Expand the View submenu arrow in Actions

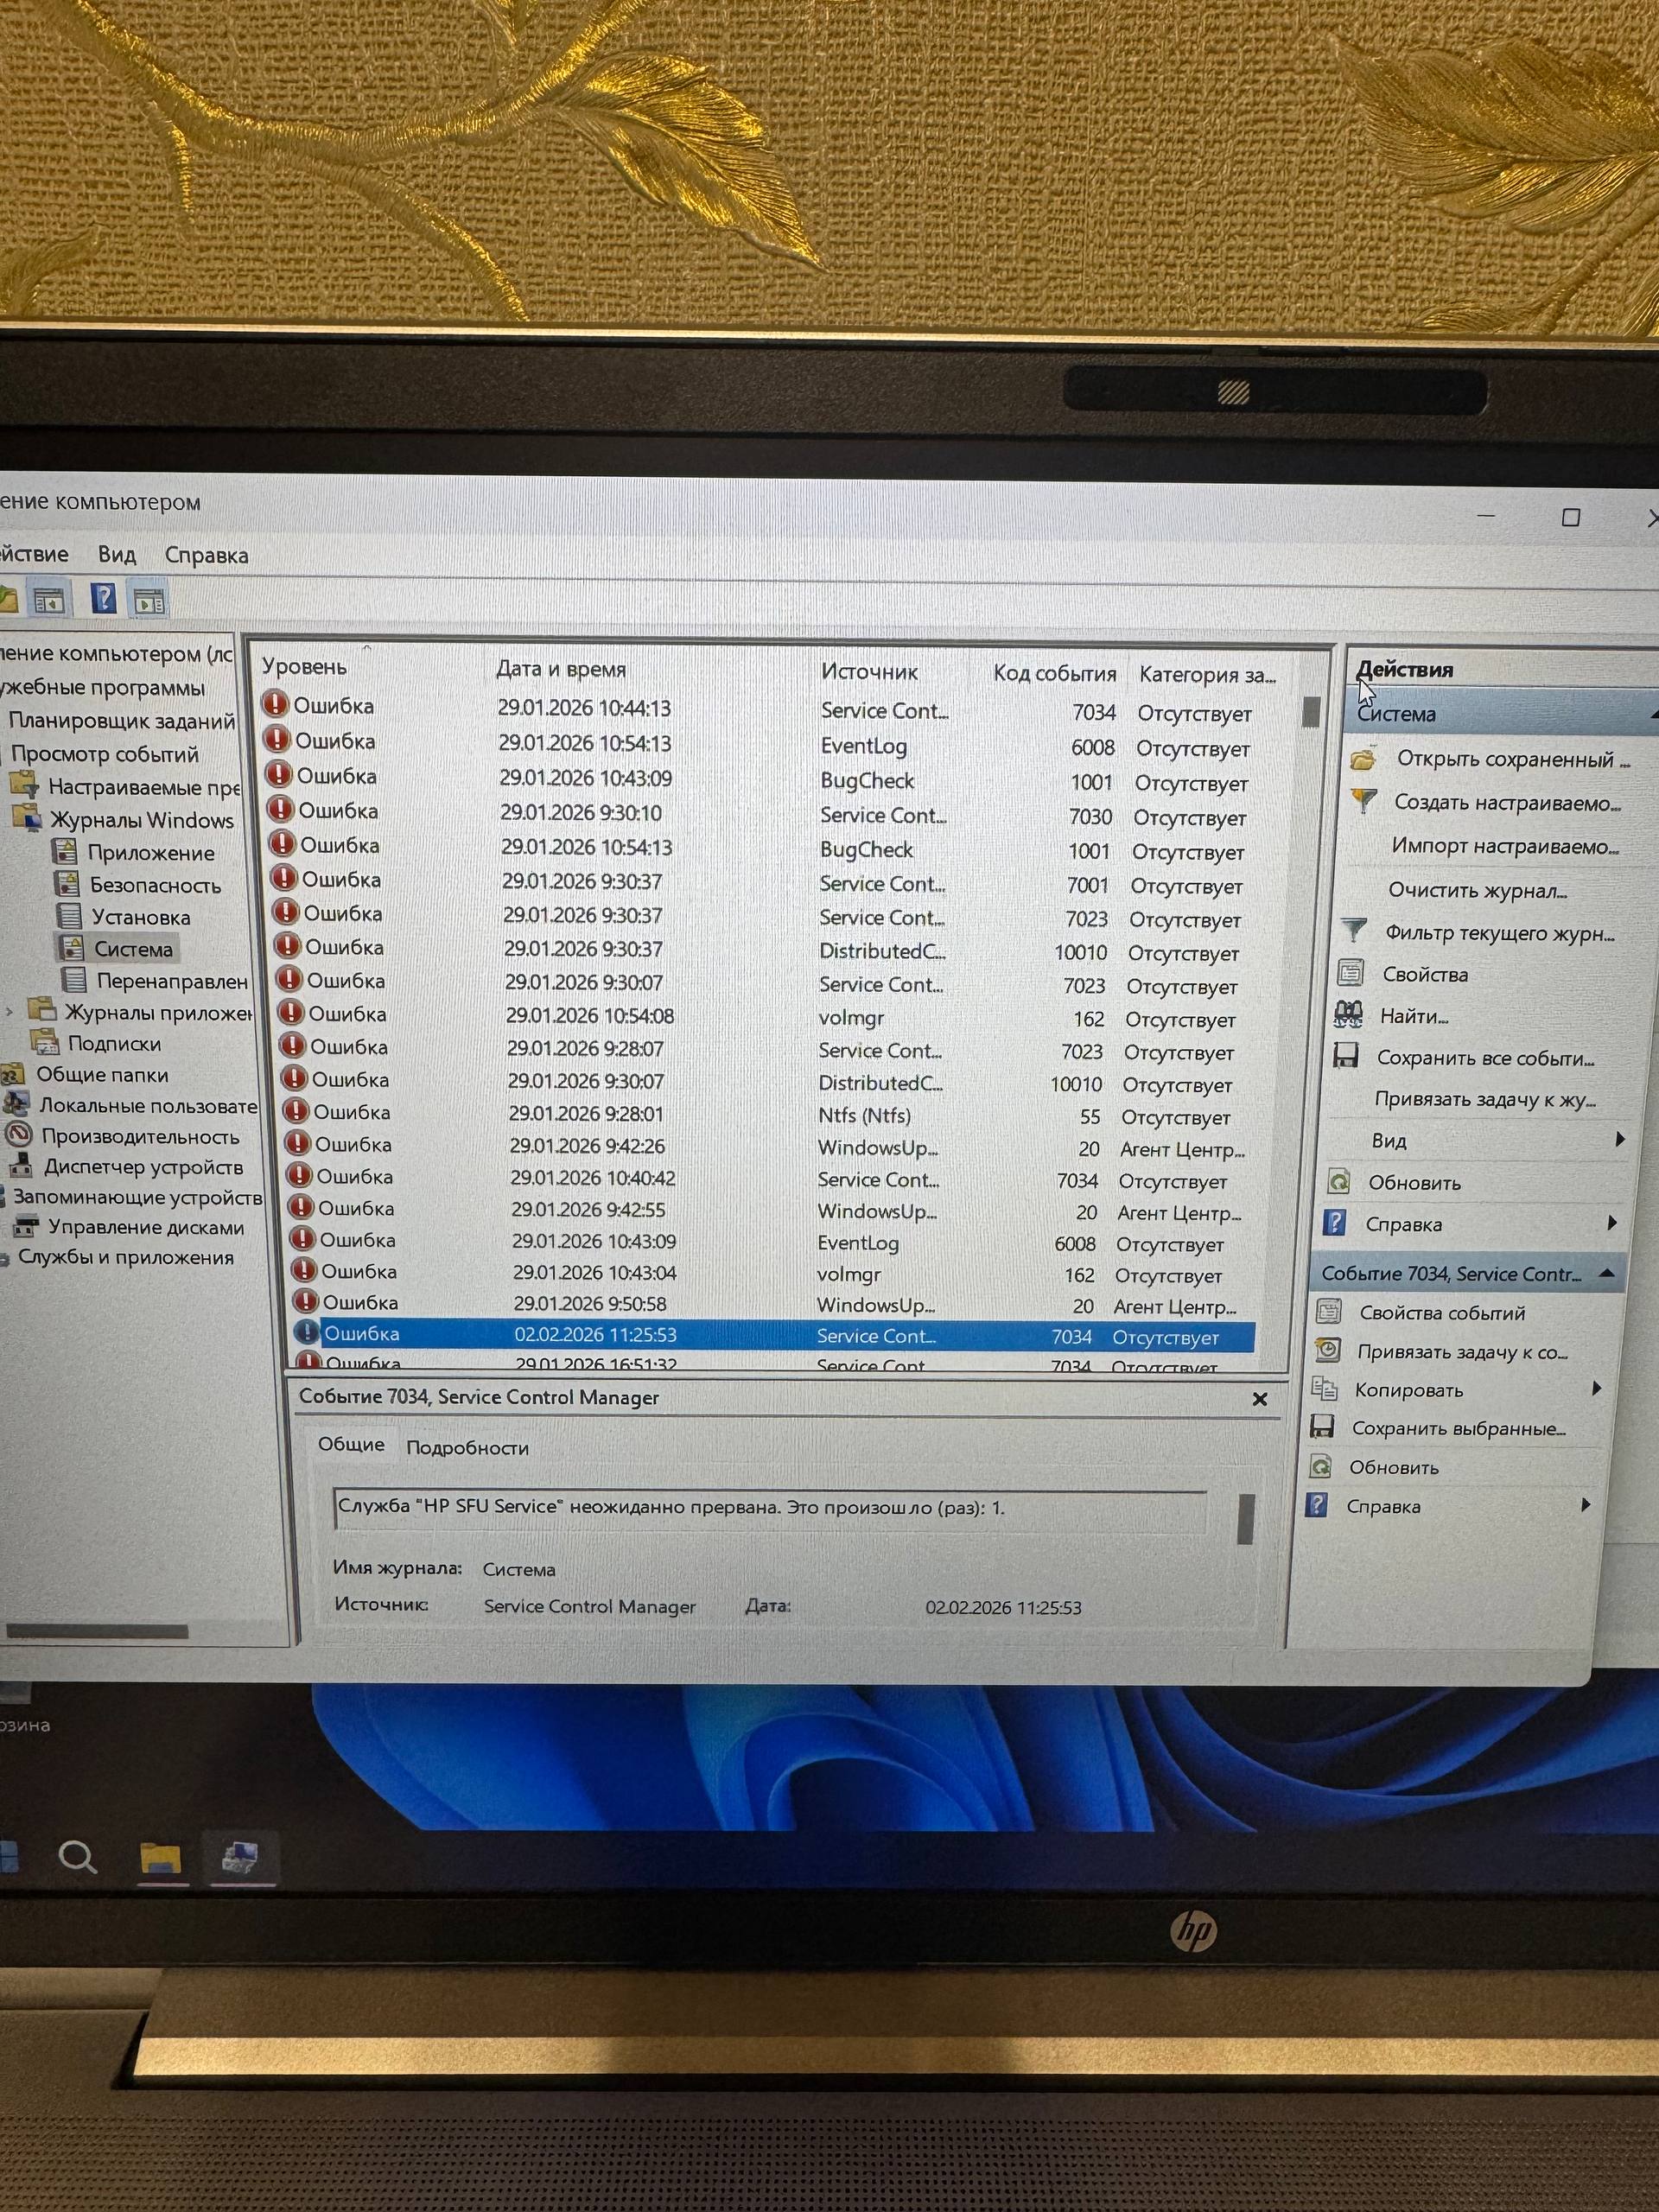pos(1619,1140)
